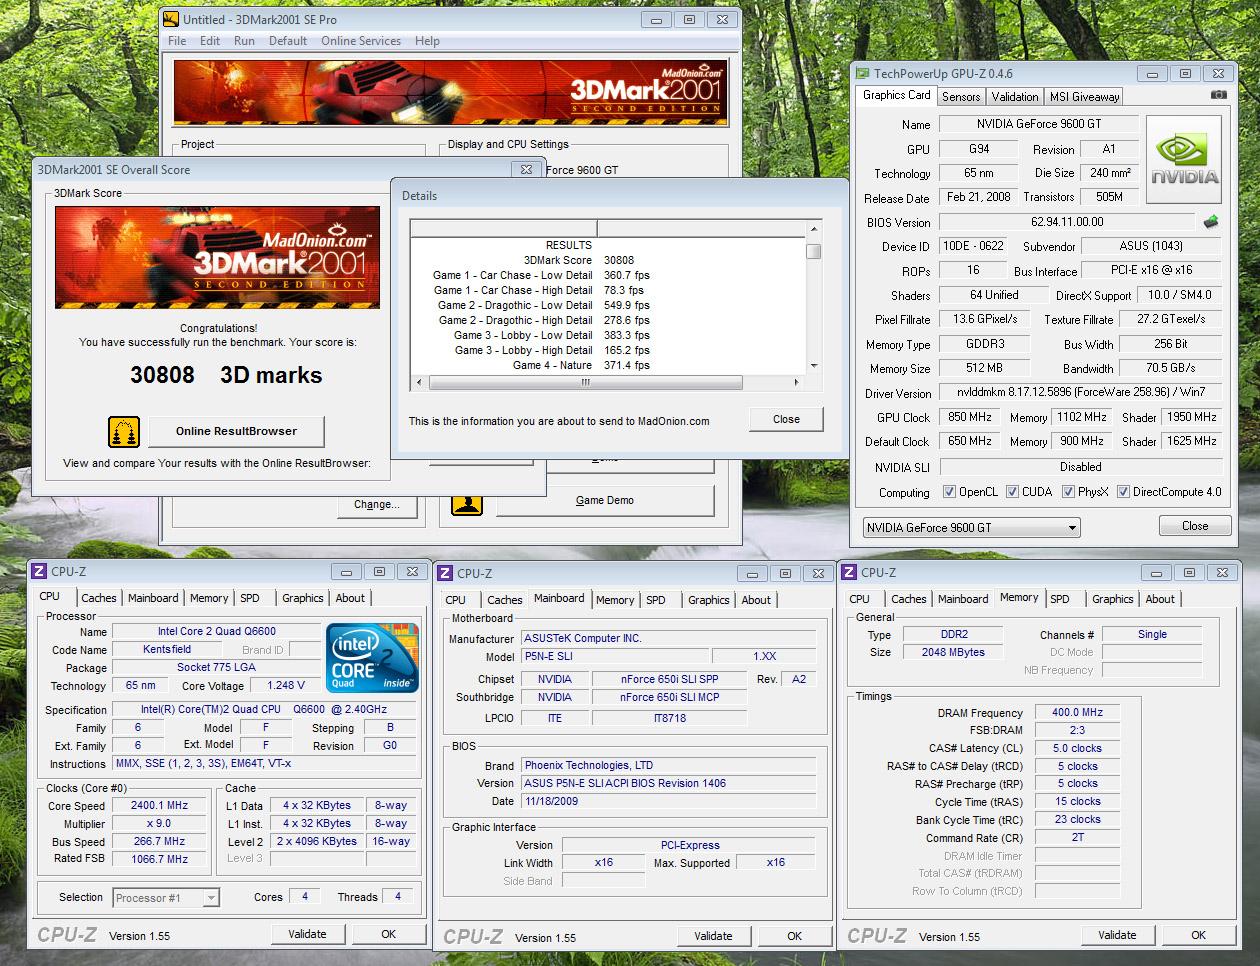Toggle the PhysX checkbox in GPU-Z
The height and width of the screenshot is (966, 1260).
coord(1068,492)
